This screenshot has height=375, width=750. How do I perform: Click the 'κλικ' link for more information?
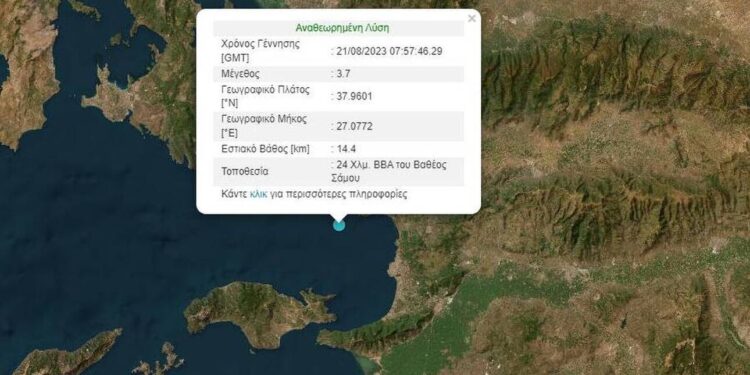[x=258, y=195]
